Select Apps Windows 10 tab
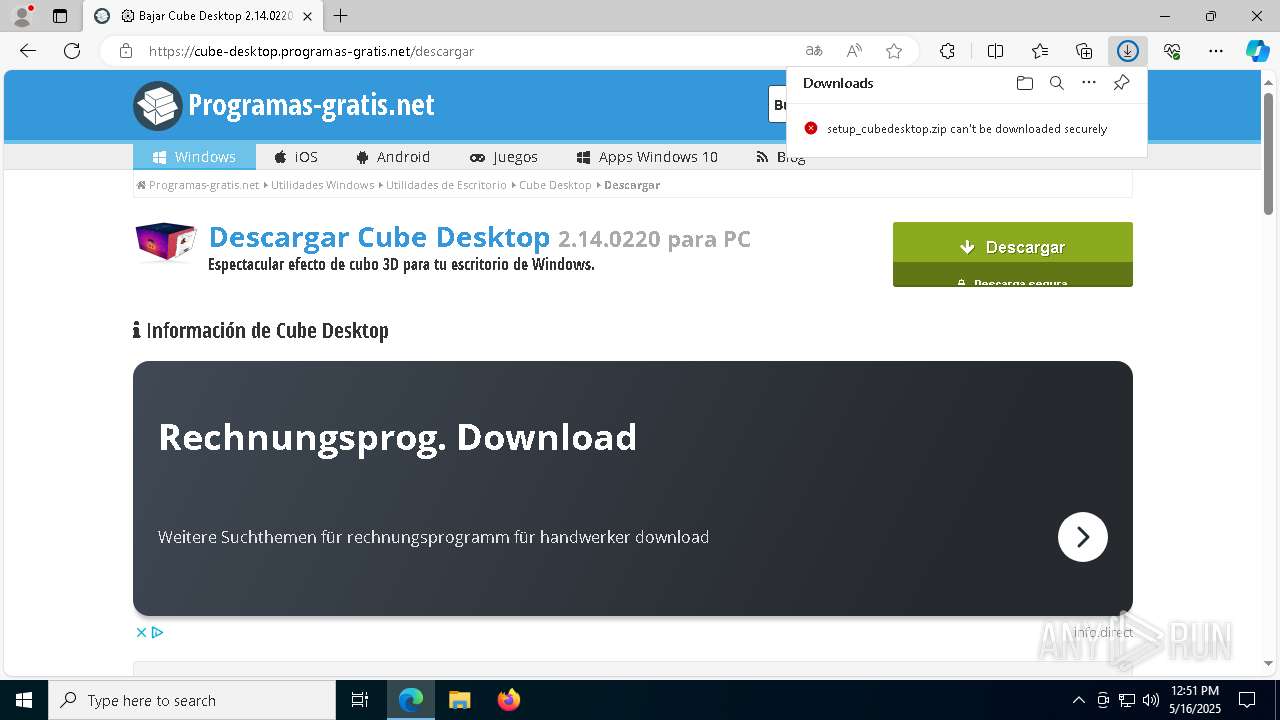 coord(648,157)
